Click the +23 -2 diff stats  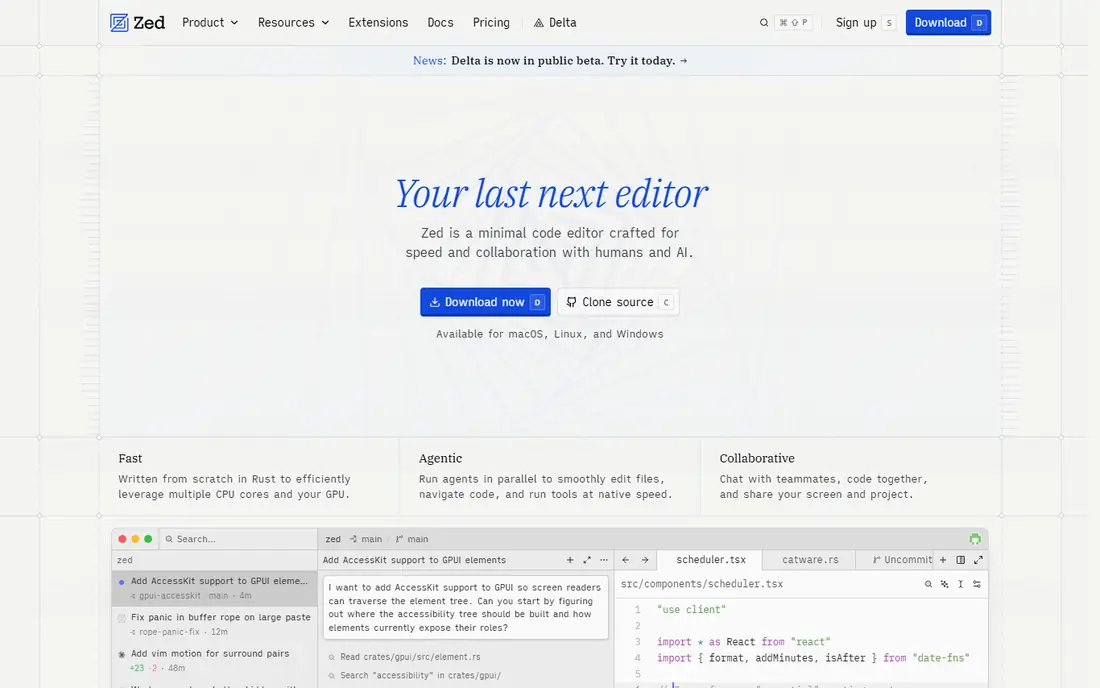point(143,668)
